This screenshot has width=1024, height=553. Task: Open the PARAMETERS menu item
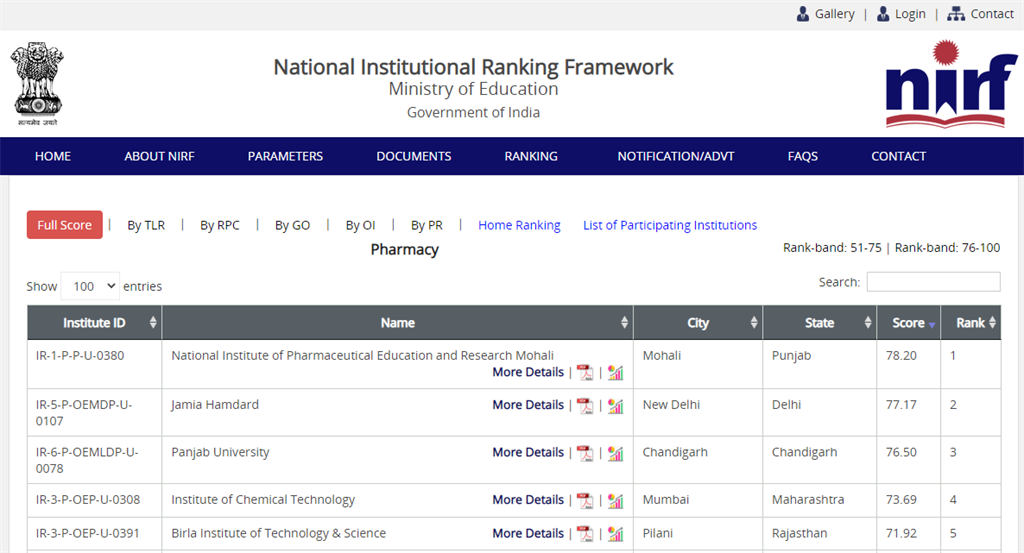[x=285, y=156]
